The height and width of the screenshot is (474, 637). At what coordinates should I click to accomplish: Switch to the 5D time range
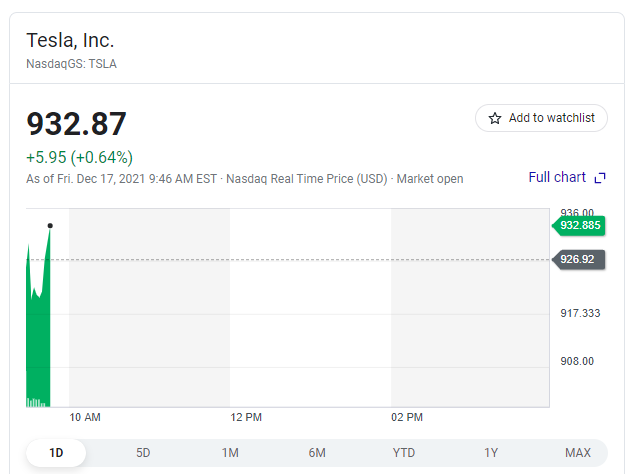[143, 453]
